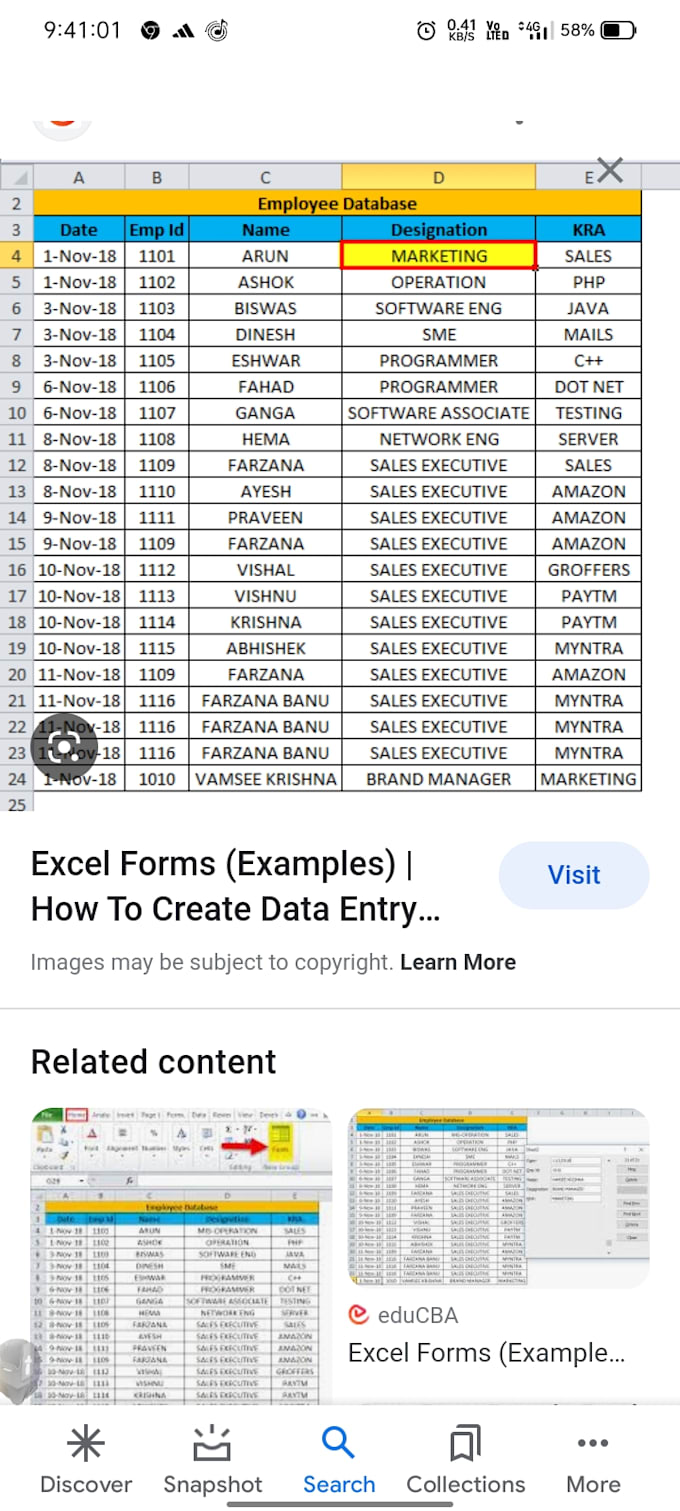Tap the Chrome notification icon in status bar
Viewport: 680px width, 1511px height.
pyautogui.click(x=150, y=31)
